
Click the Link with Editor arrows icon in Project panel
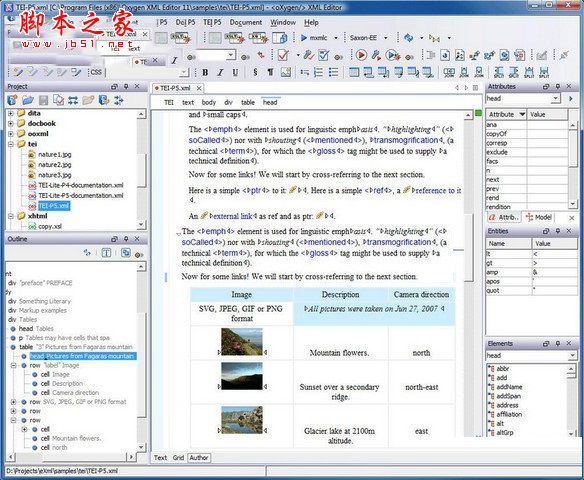[73, 100]
